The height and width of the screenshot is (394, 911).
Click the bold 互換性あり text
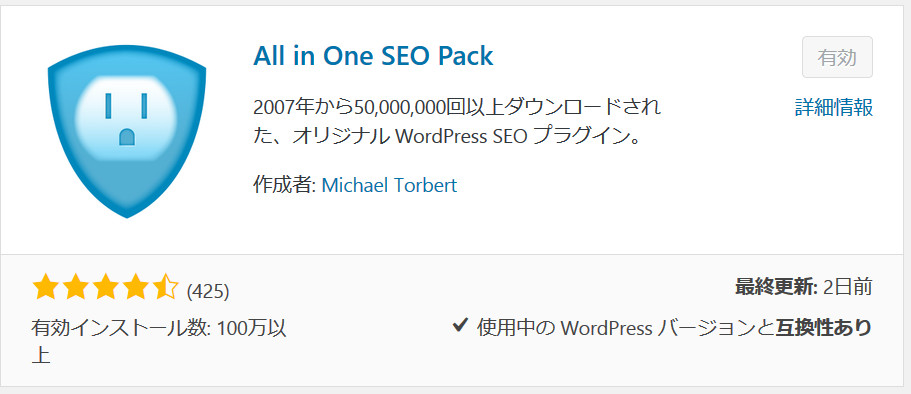[824, 328]
